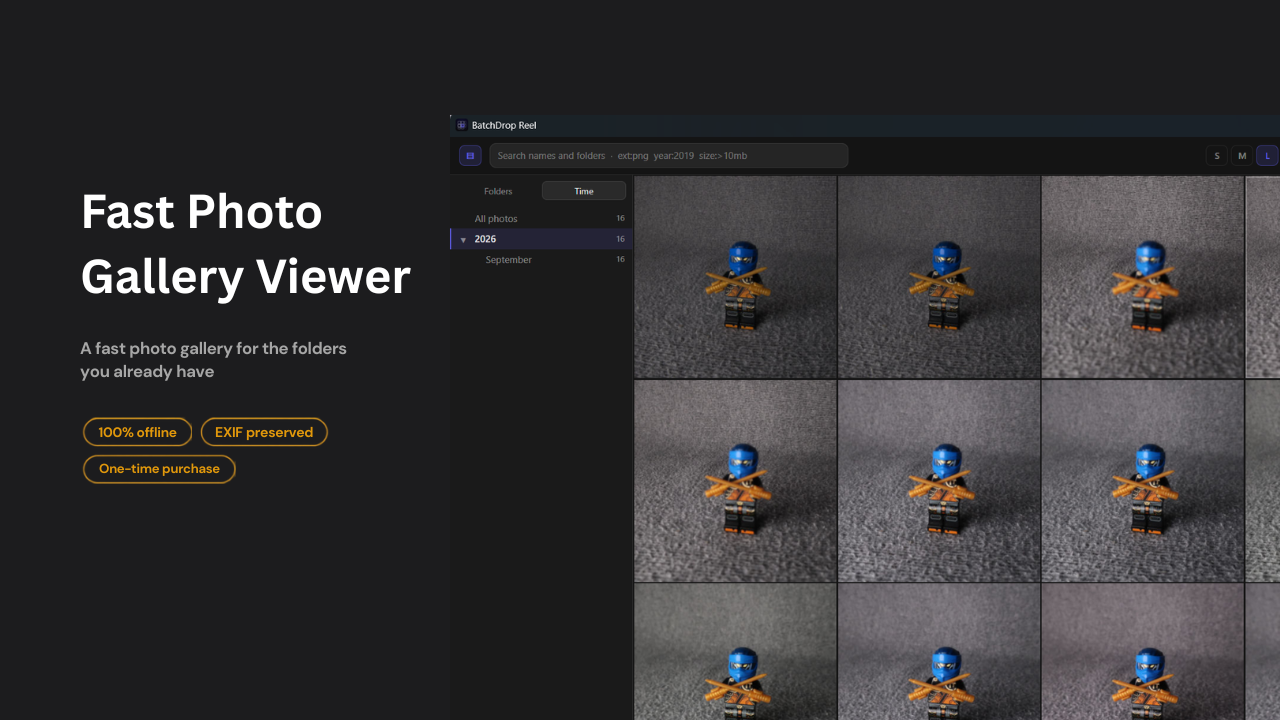Screen dimensions: 1280x720
Task: Open first thumbnail in the top row
Action: click(735, 277)
